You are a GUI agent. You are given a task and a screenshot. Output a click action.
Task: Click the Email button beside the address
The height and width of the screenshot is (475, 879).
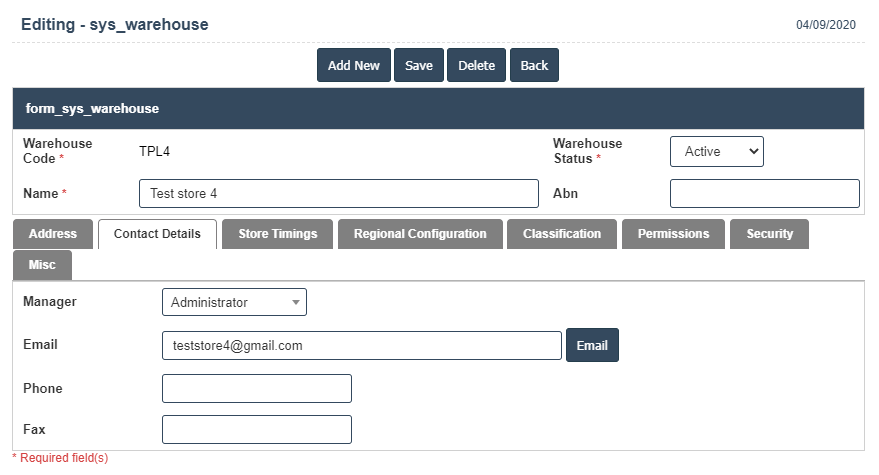pyautogui.click(x=592, y=345)
